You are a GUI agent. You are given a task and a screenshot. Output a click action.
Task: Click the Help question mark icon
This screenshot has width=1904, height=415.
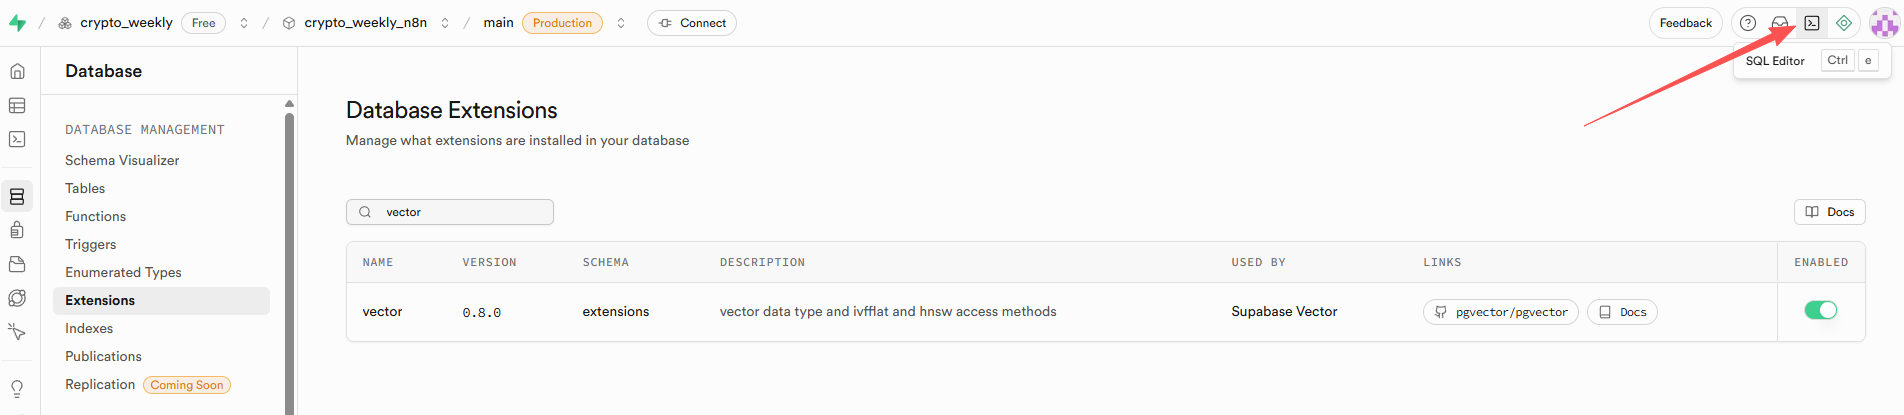1748,23
